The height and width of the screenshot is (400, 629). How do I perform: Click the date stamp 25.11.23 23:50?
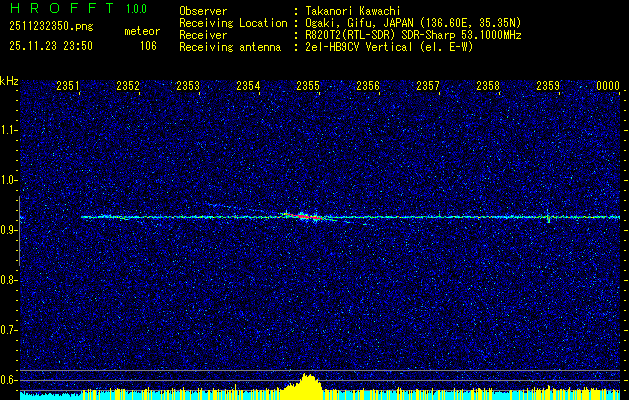click(51, 46)
